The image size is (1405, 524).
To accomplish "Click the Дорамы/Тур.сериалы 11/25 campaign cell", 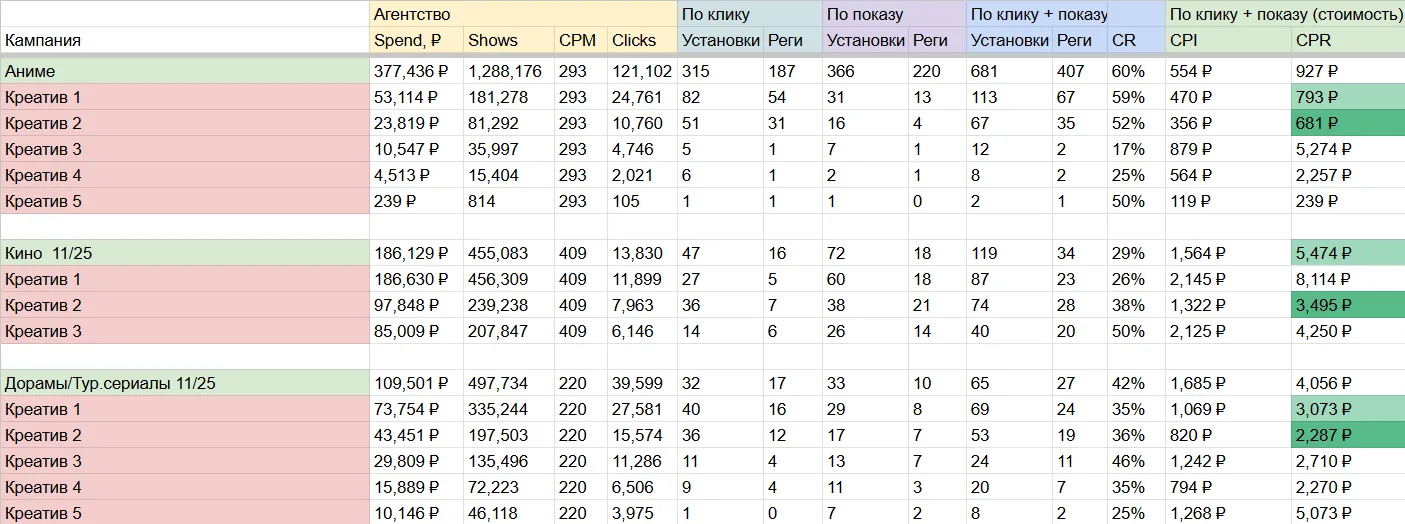I will click(x=185, y=383).
